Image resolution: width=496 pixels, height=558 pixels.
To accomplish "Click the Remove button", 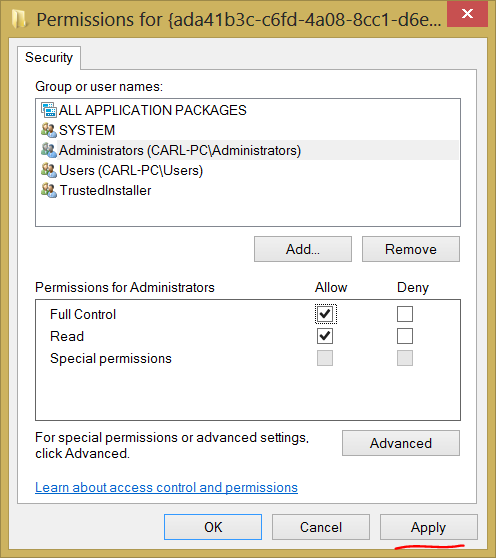I will [x=411, y=249].
